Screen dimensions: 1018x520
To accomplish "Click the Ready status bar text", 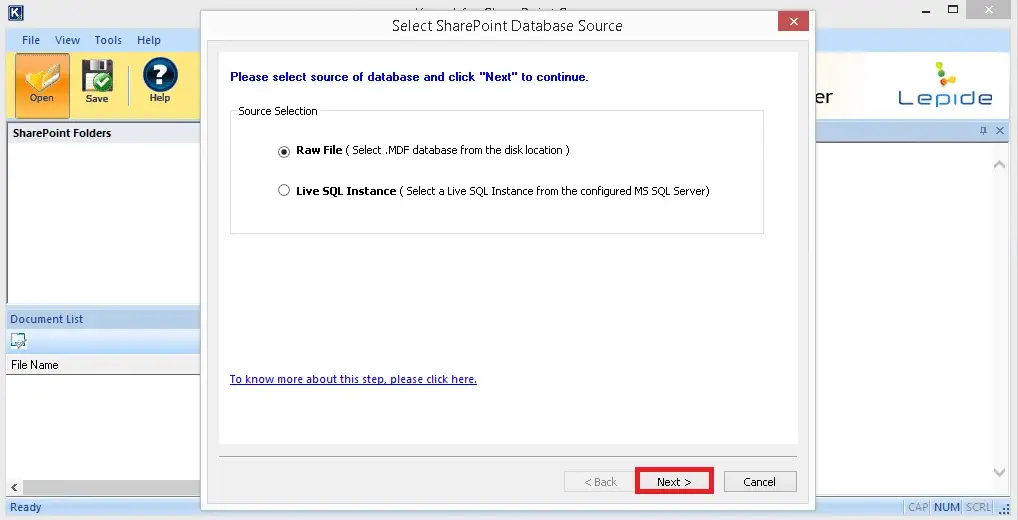I will [x=26, y=507].
